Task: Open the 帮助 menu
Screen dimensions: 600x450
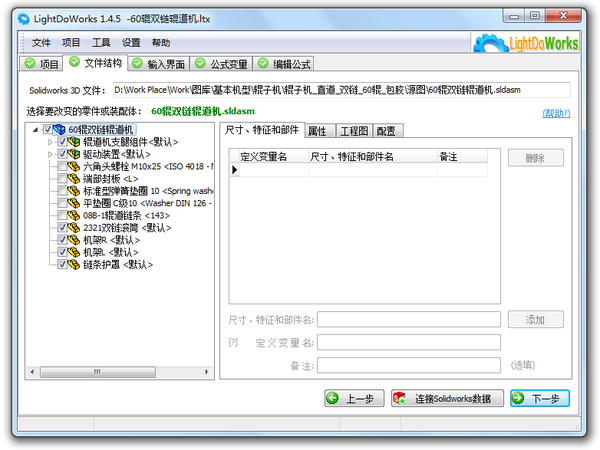Action: (x=161, y=42)
